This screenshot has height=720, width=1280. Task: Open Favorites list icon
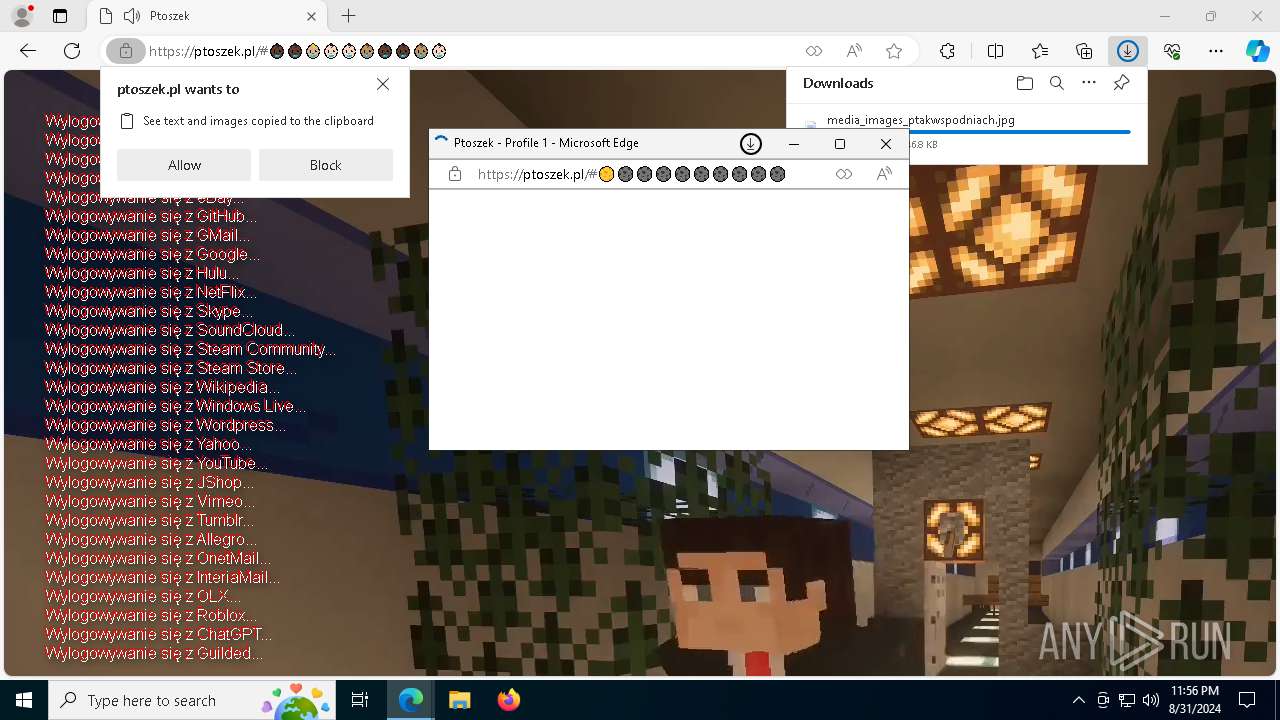1040,51
